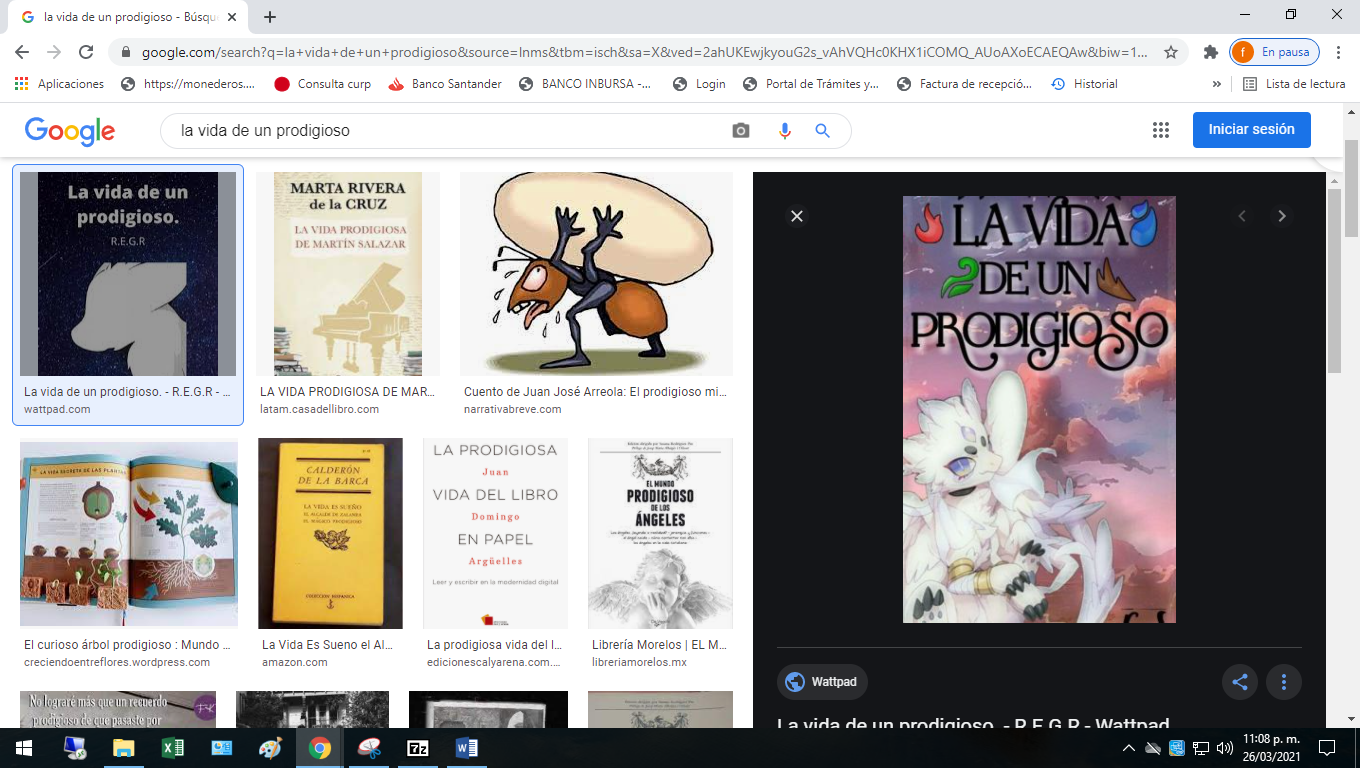Open the yellow Calderón de la Barca book thumbnail
Screen dimensions: 1360x768
click(x=330, y=533)
